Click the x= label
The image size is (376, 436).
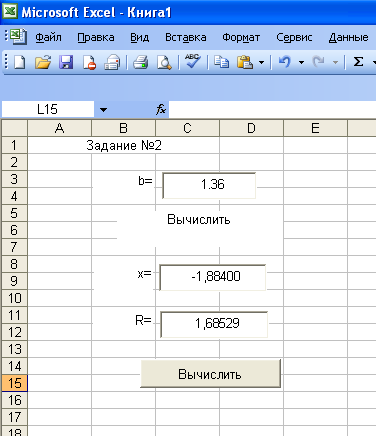coord(144,274)
